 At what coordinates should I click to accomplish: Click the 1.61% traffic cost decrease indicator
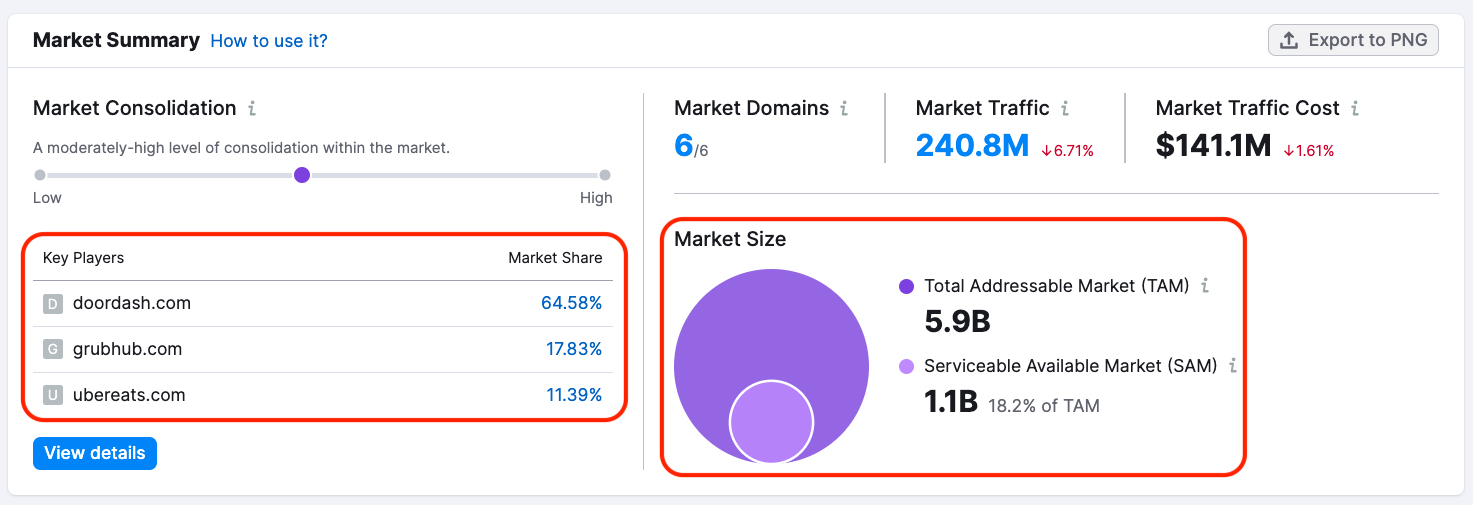pyautogui.click(x=1309, y=151)
